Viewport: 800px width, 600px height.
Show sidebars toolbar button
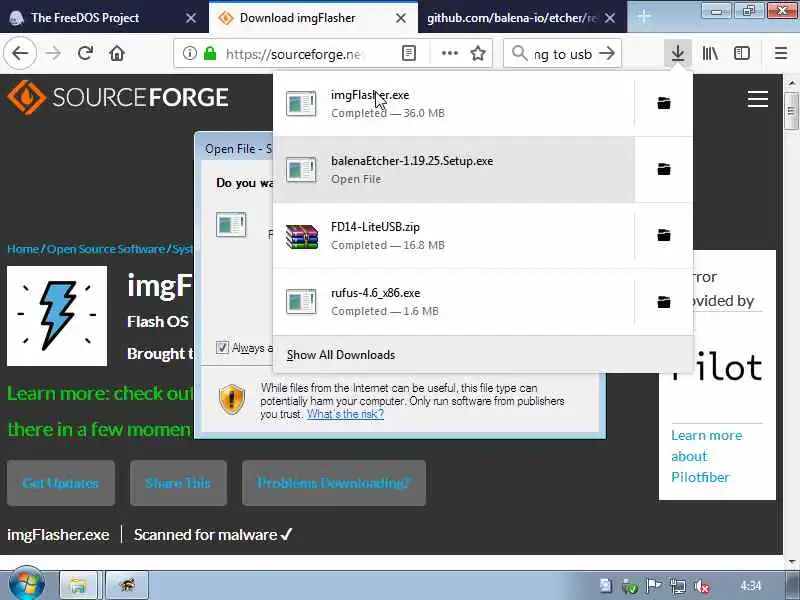pos(742,53)
